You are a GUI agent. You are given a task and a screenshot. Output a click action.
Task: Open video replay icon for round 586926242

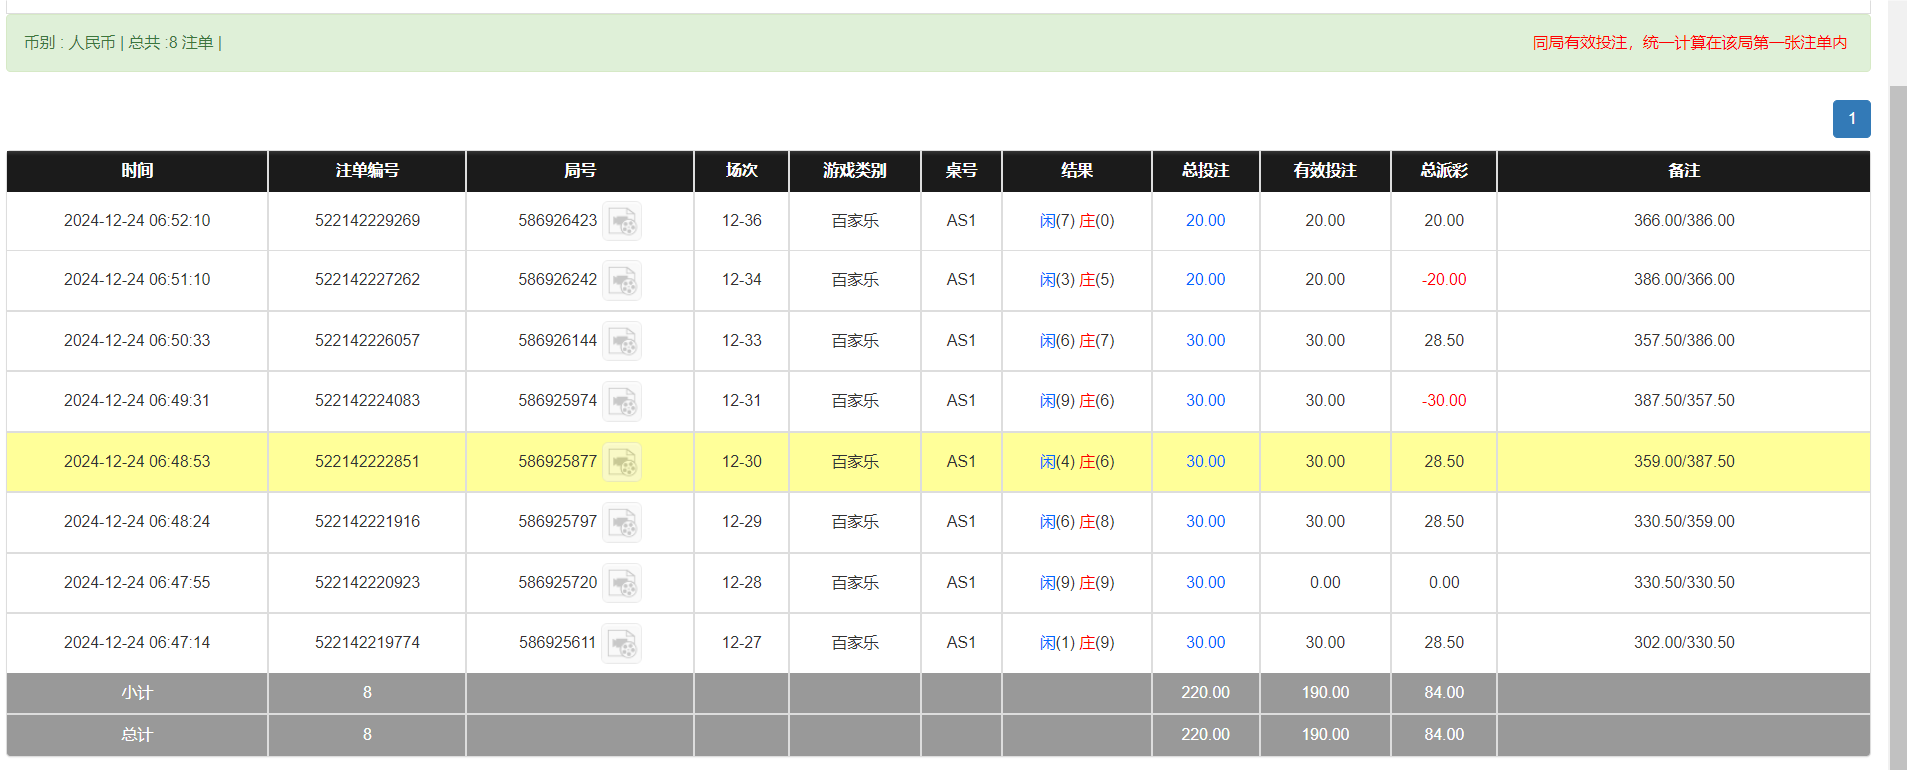pos(622,280)
